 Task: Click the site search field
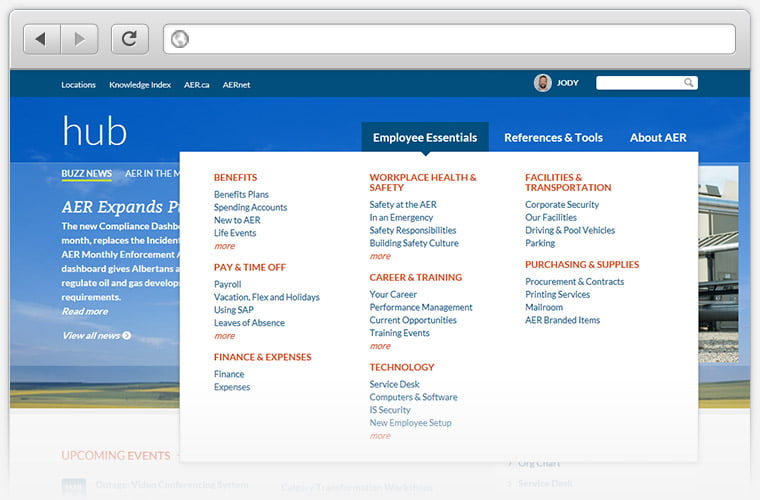pyautogui.click(x=647, y=83)
